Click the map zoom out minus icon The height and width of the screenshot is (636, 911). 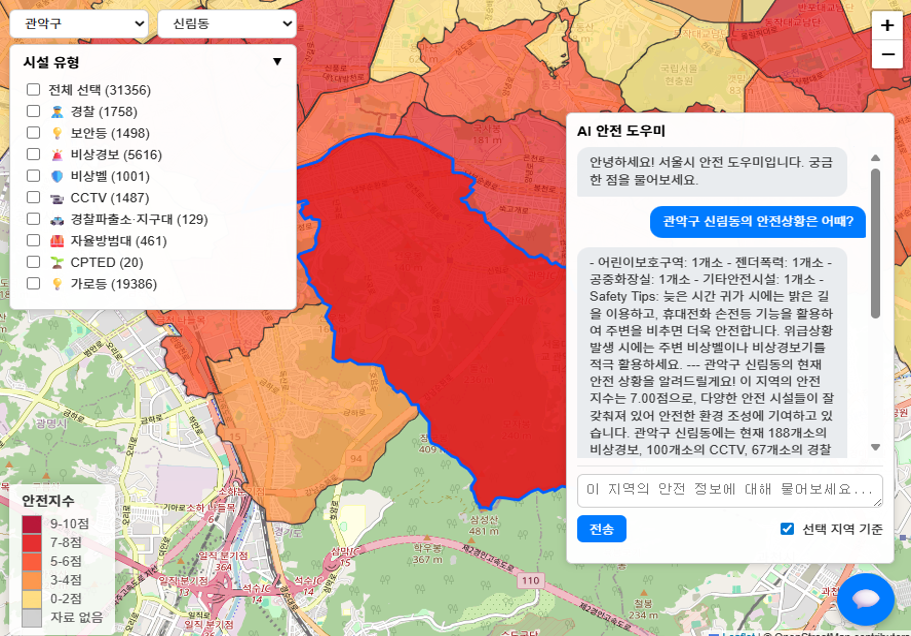886,54
